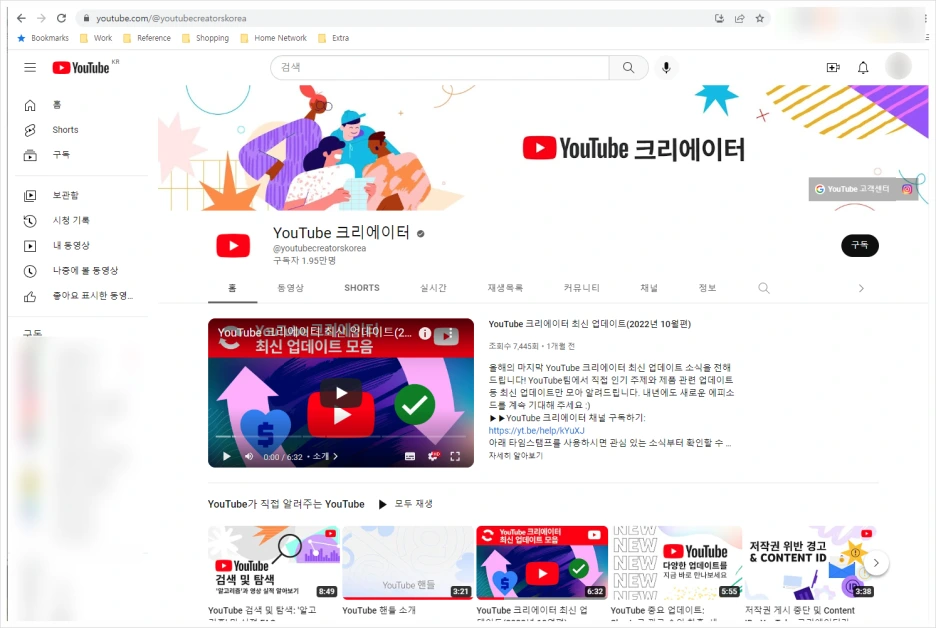936x628 pixels.
Task: Open the account avatar menu
Action: click(x=898, y=66)
